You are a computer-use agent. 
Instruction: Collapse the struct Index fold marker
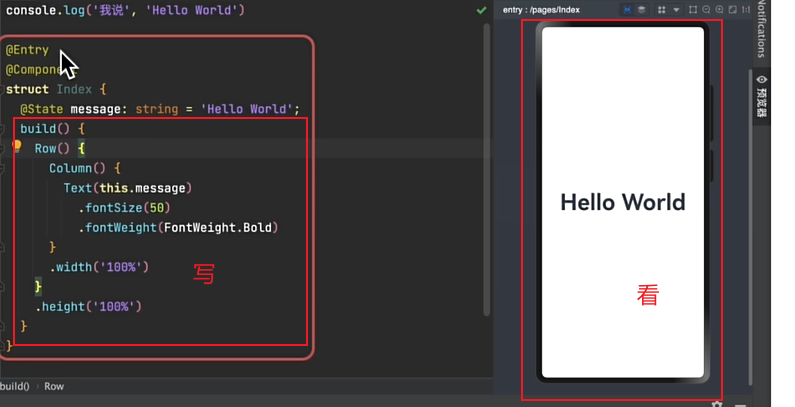(2, 90)
